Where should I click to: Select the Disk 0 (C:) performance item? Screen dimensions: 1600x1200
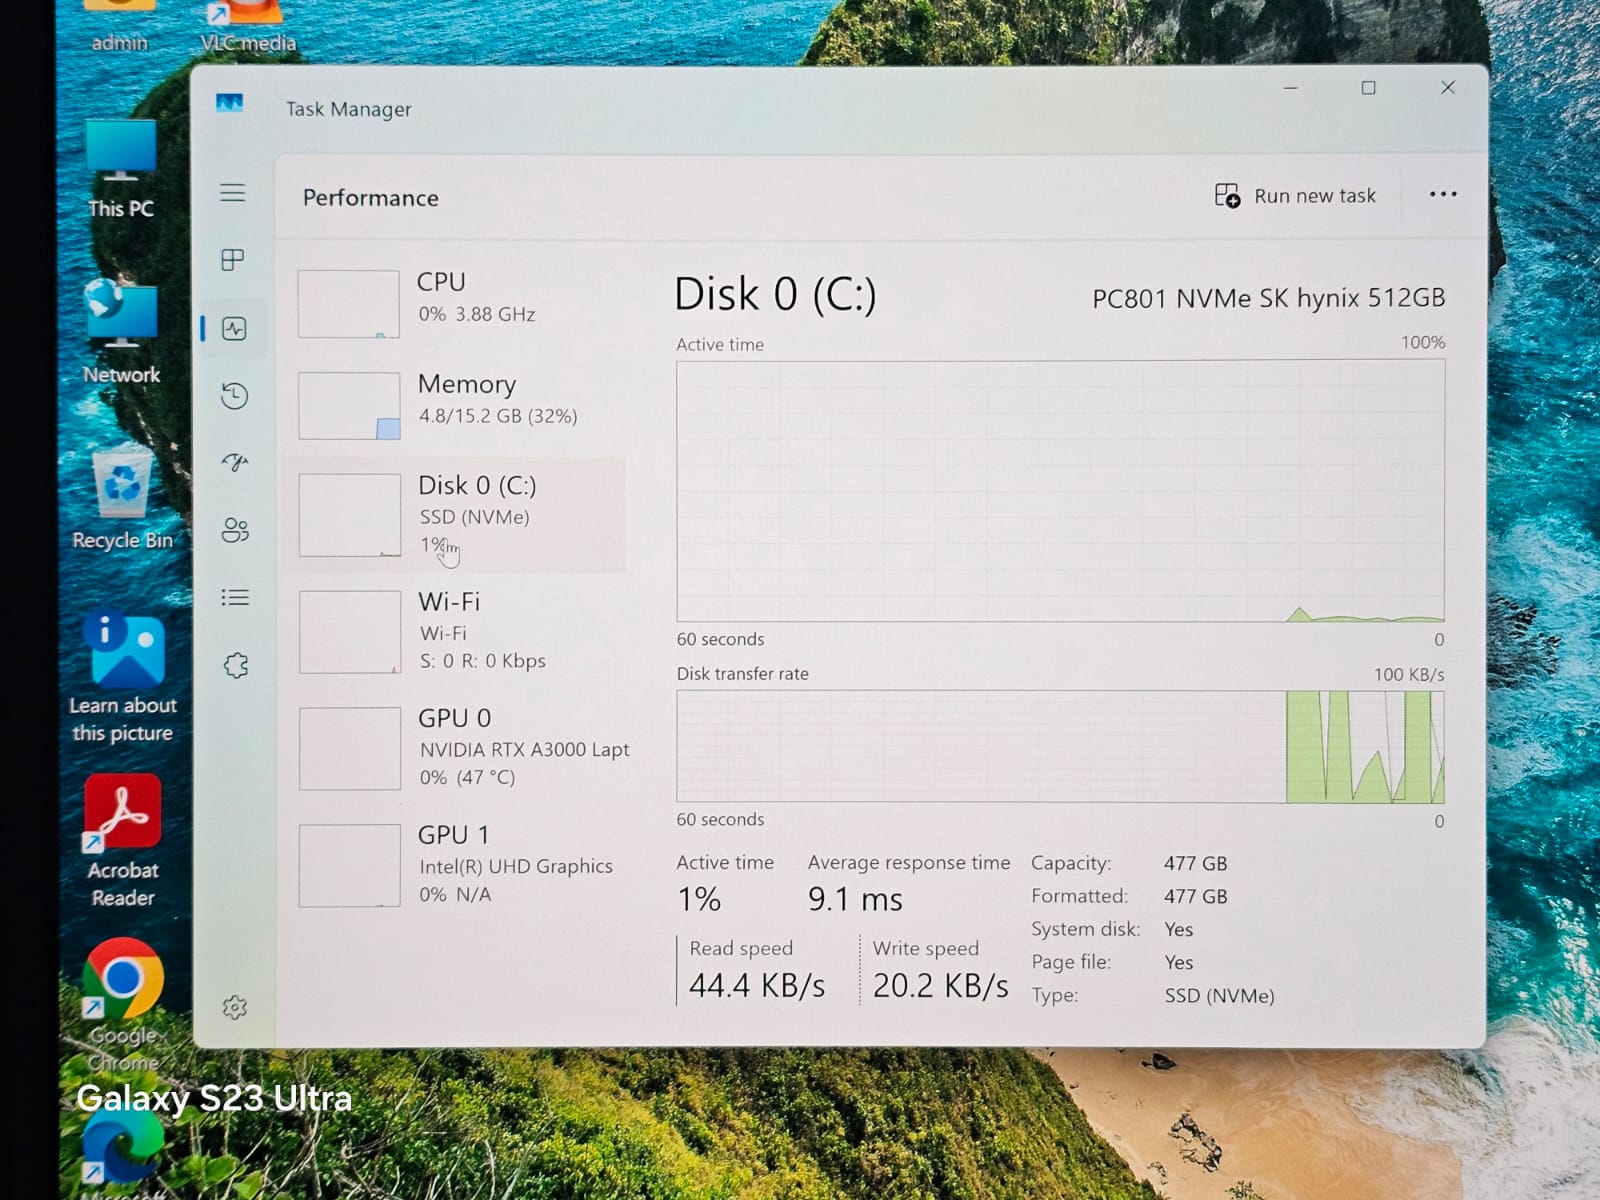(455, 515)
